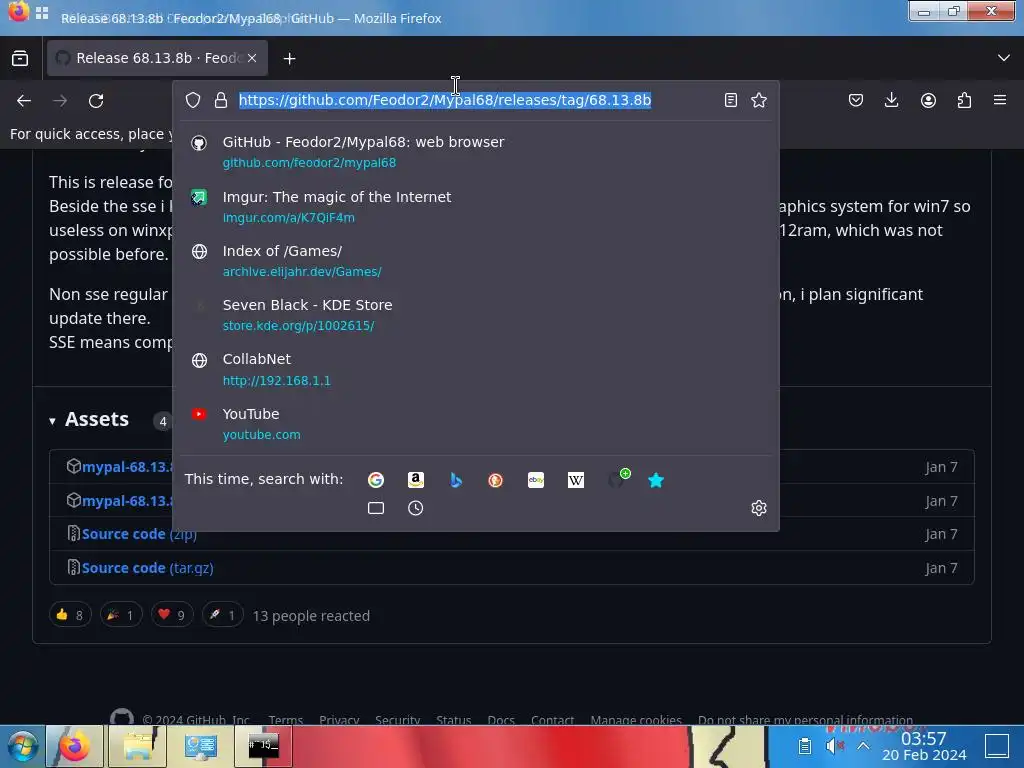Search this time with DuckDuckGo
The image size is (1024, 768).
[x=496, y=480]
